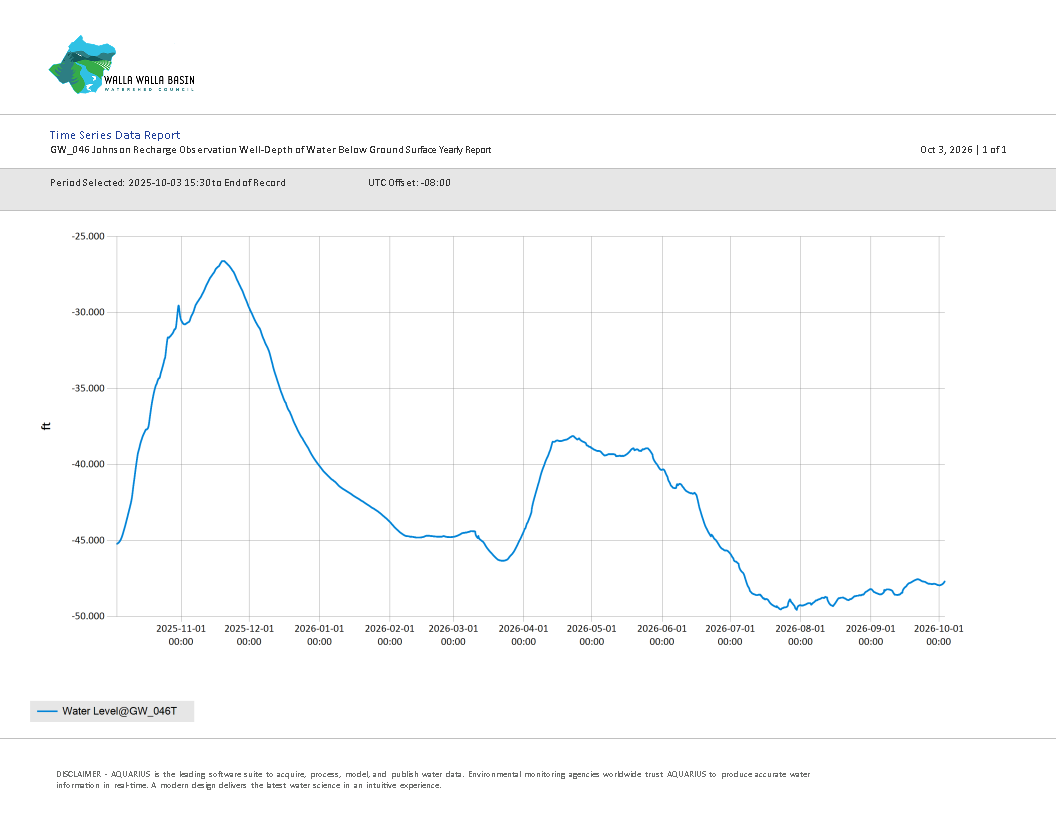Click the 2026-06-01 x-axis date label
1056x816 pixels.
662,635
